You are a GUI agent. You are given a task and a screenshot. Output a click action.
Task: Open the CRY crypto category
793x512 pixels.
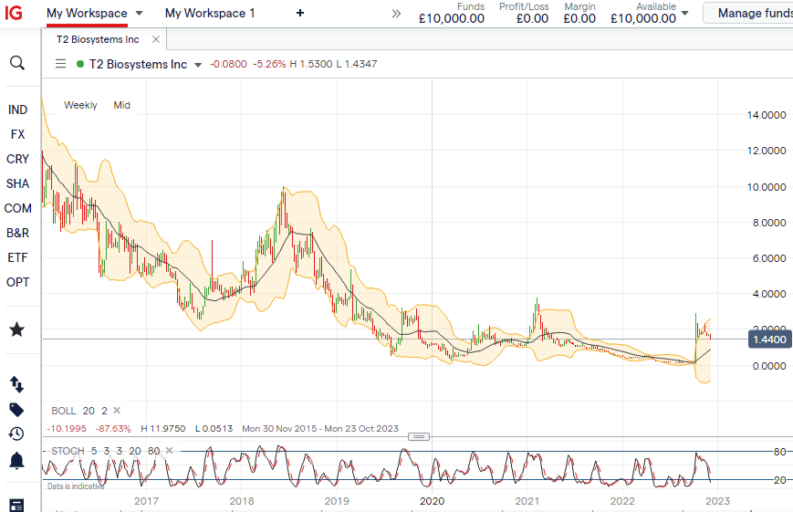pyautogui.click(x=18, y=159)
